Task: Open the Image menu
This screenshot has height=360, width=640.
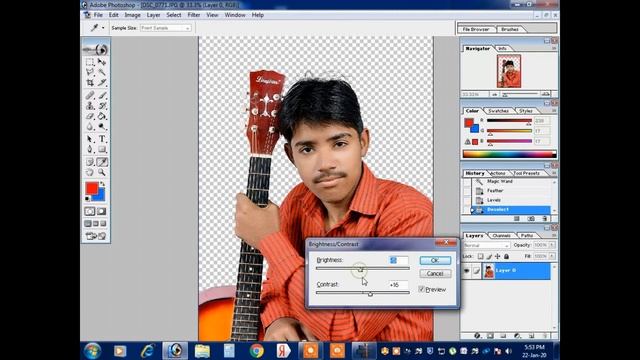Action: coord(133,15)
